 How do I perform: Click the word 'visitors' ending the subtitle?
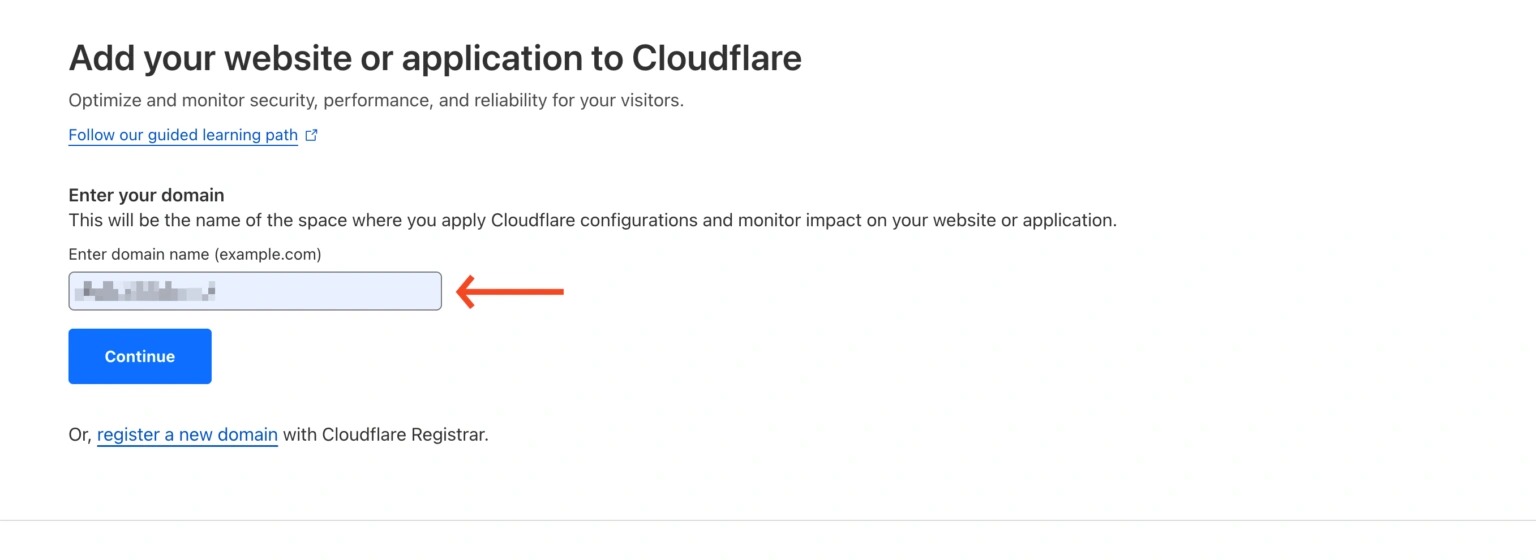651,100
